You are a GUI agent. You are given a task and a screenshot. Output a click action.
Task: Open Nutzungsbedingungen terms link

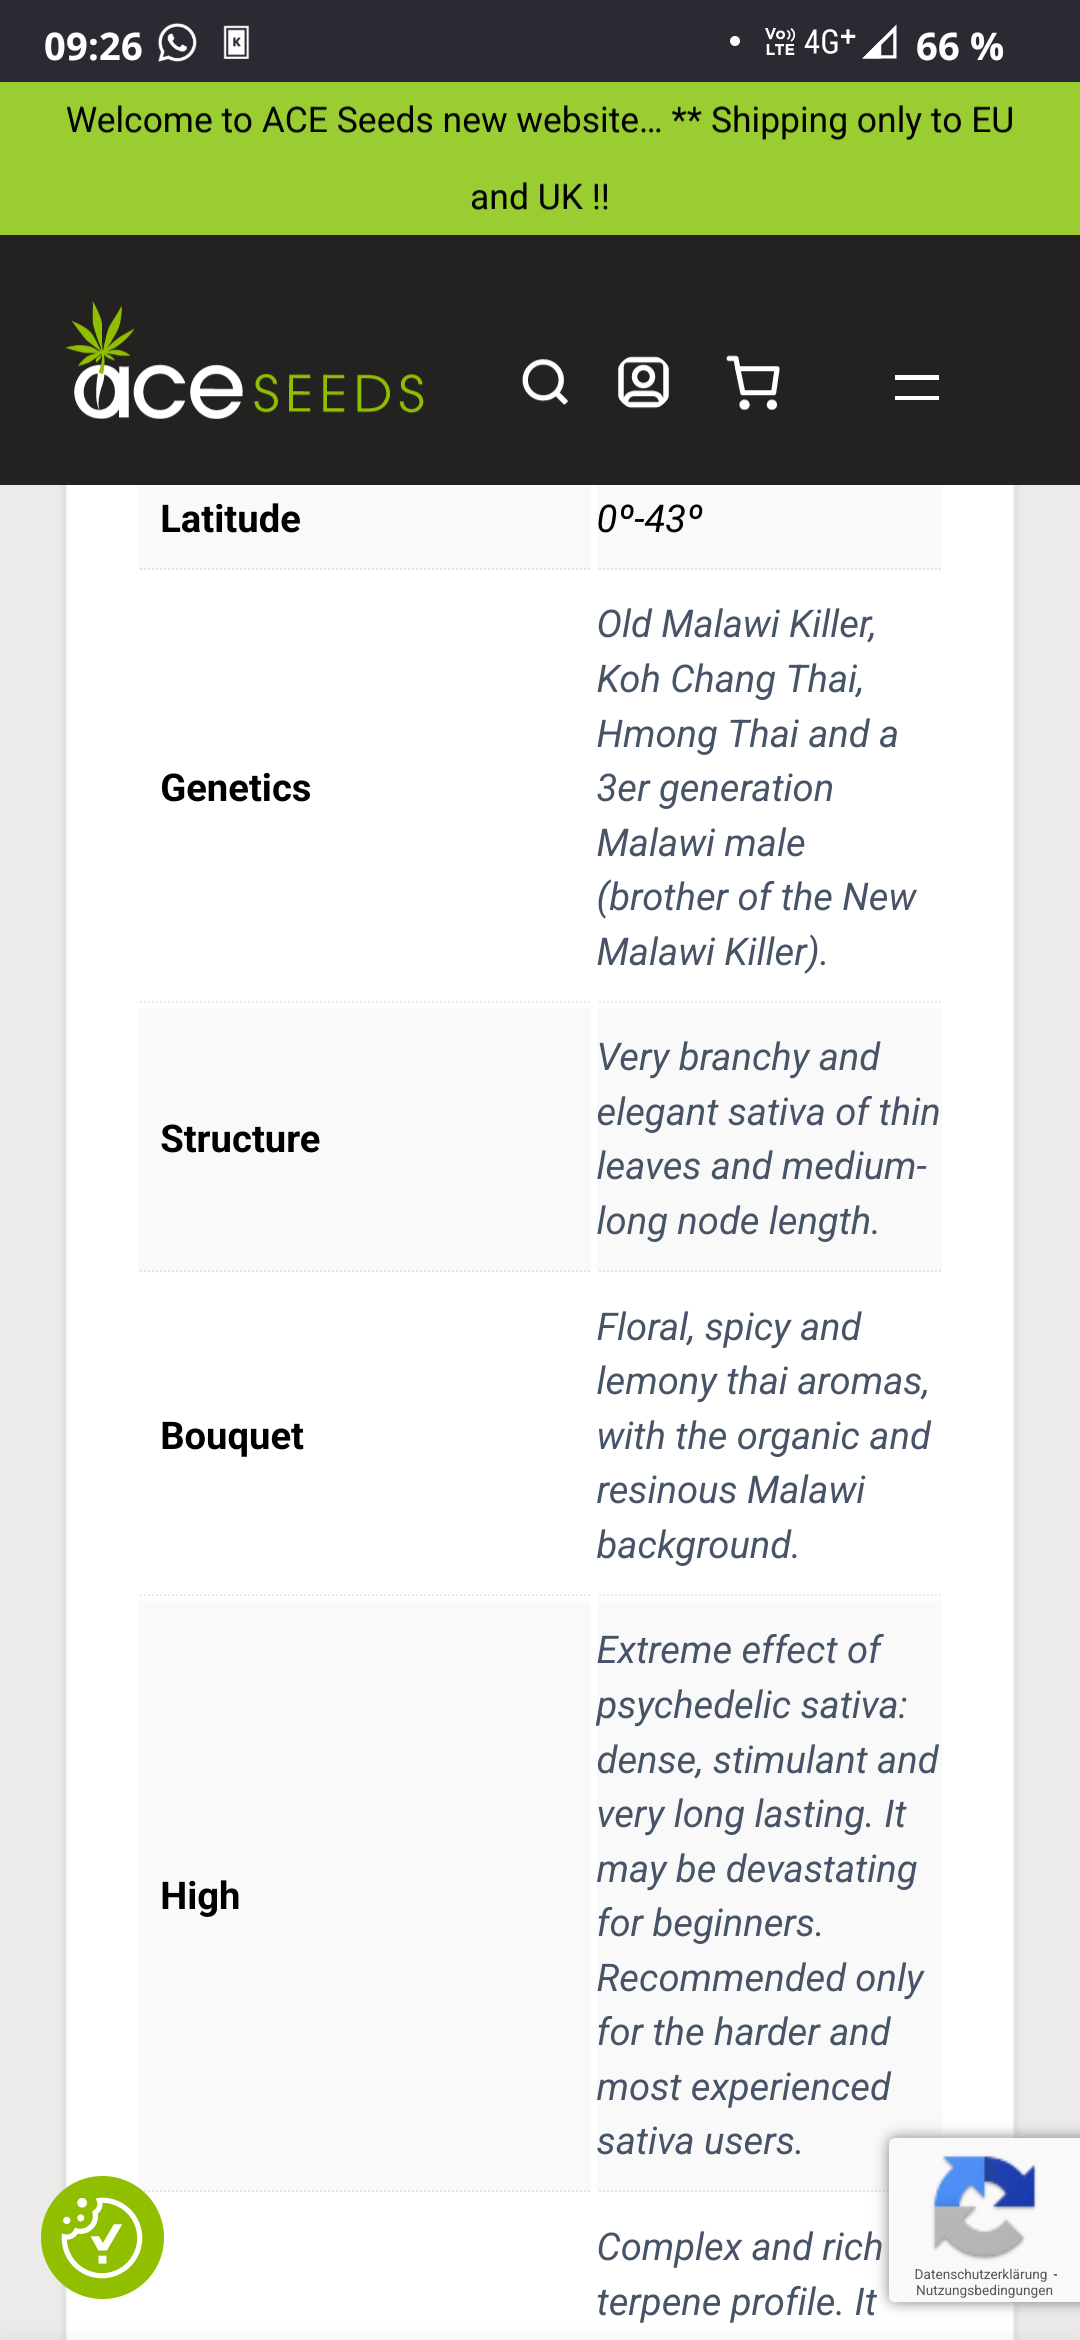(984, 2291)
